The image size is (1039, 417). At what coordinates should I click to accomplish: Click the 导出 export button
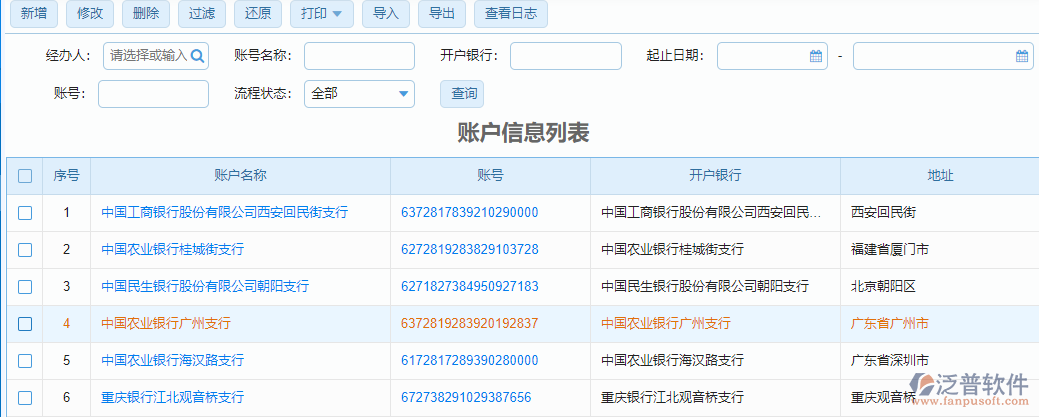click(x=441, y=14)
